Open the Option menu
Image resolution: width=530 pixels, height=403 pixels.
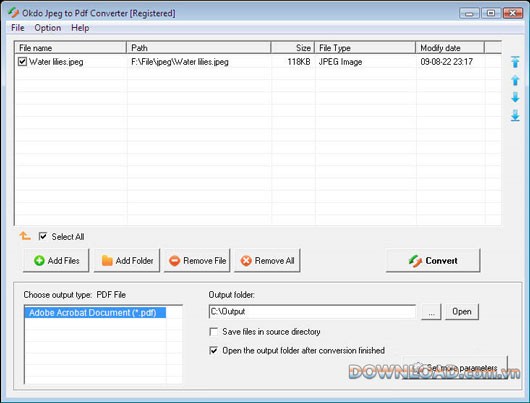pos(48,28)
